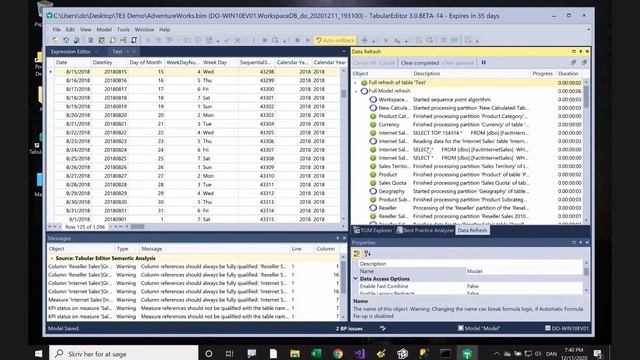This screenshot has height=360, width=640.
Task: Click 'Row 125 of 1,096' navigator text
Action: (85, 227)
